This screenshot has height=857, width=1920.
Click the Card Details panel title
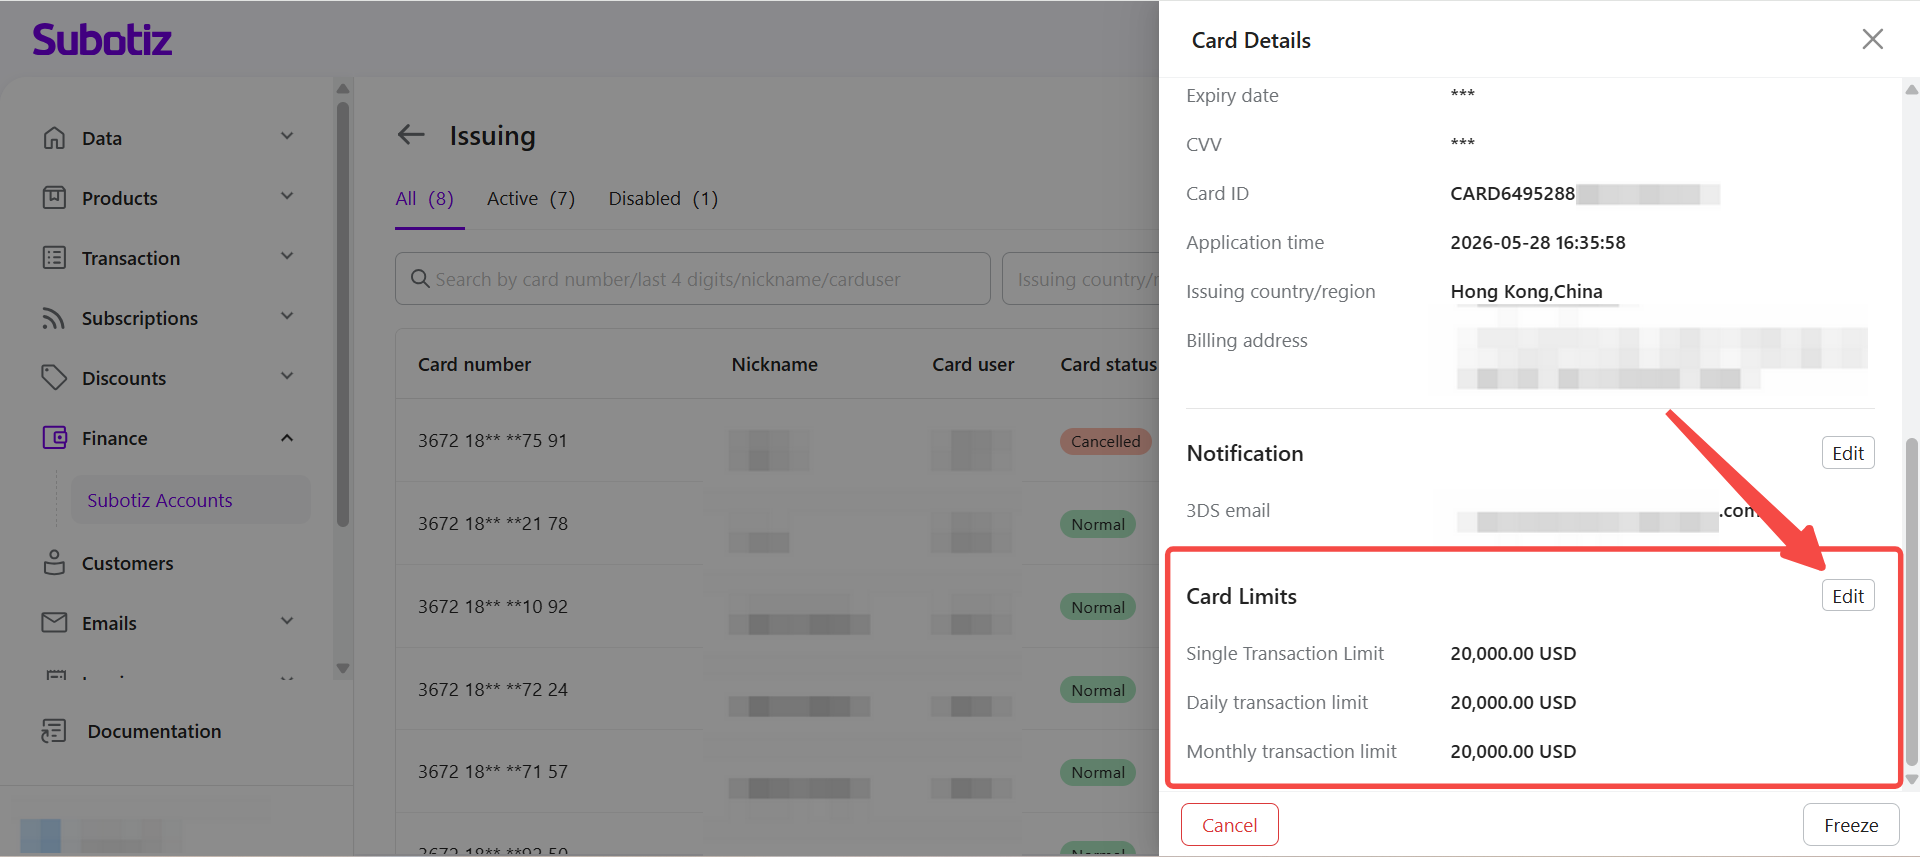click(1251, 40)
